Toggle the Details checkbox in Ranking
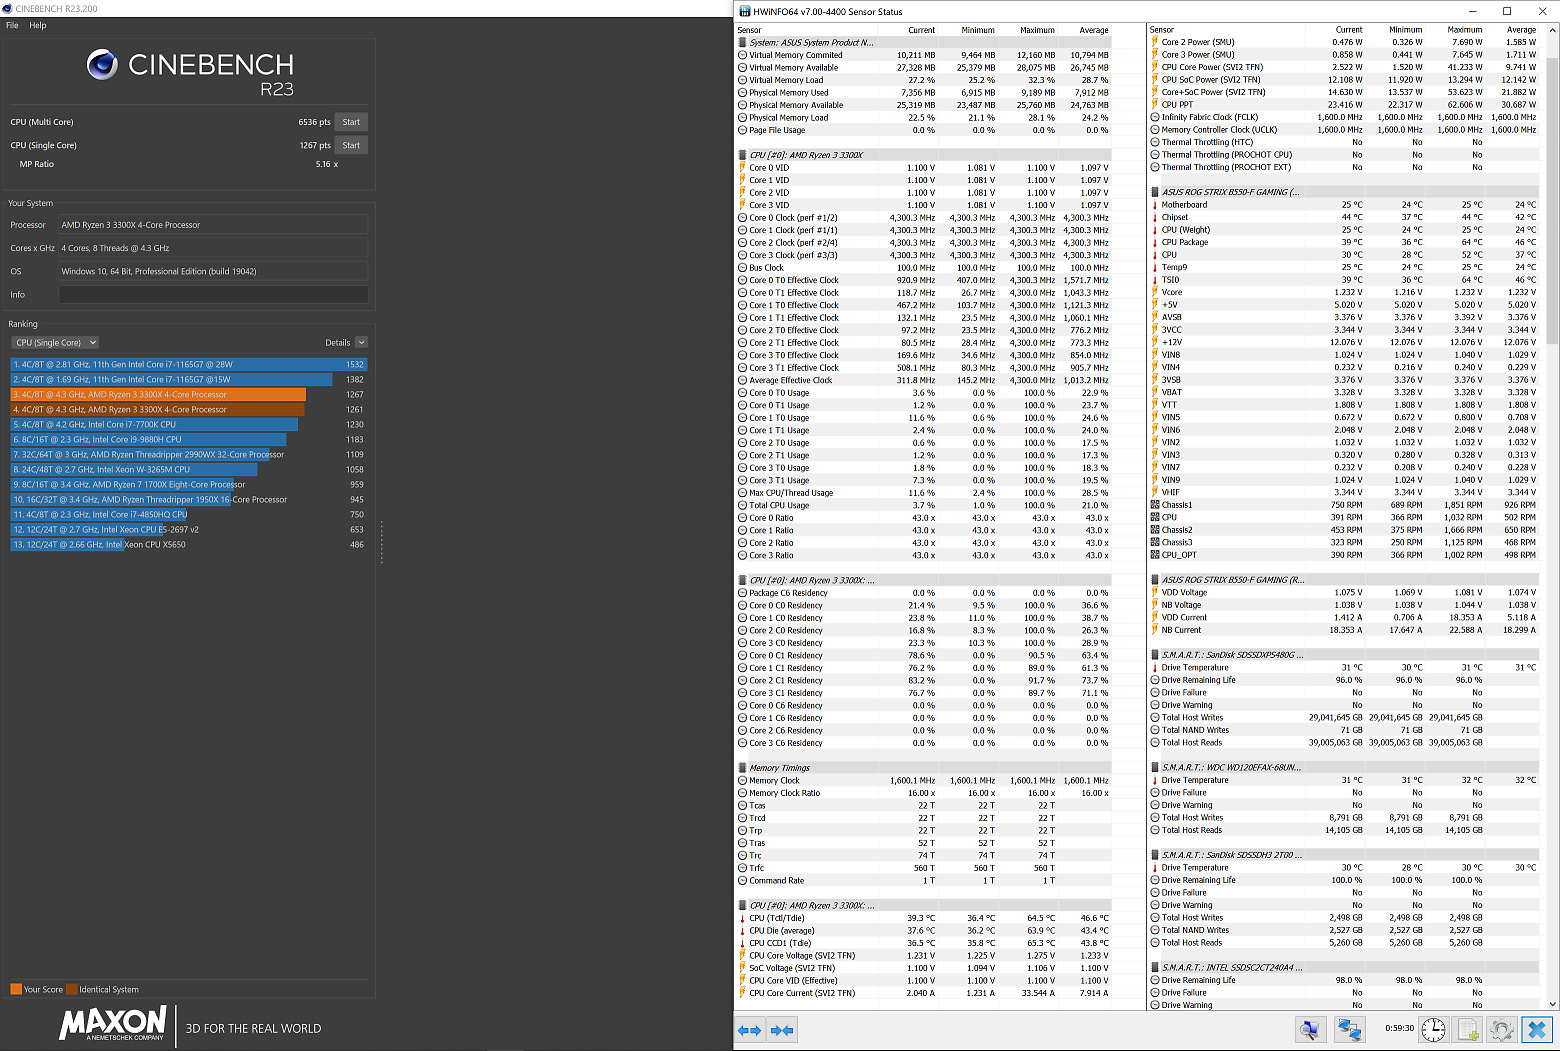 (x=361, y=342)
